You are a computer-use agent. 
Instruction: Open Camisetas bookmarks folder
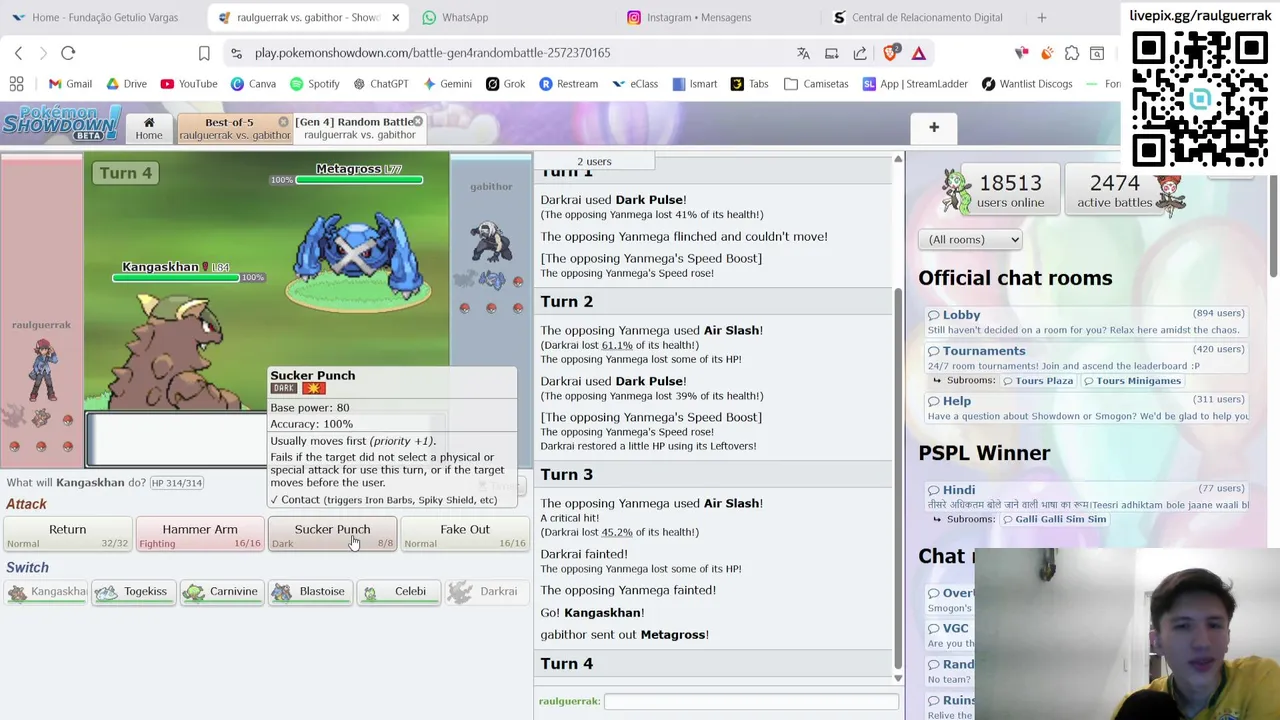(817, 84)
